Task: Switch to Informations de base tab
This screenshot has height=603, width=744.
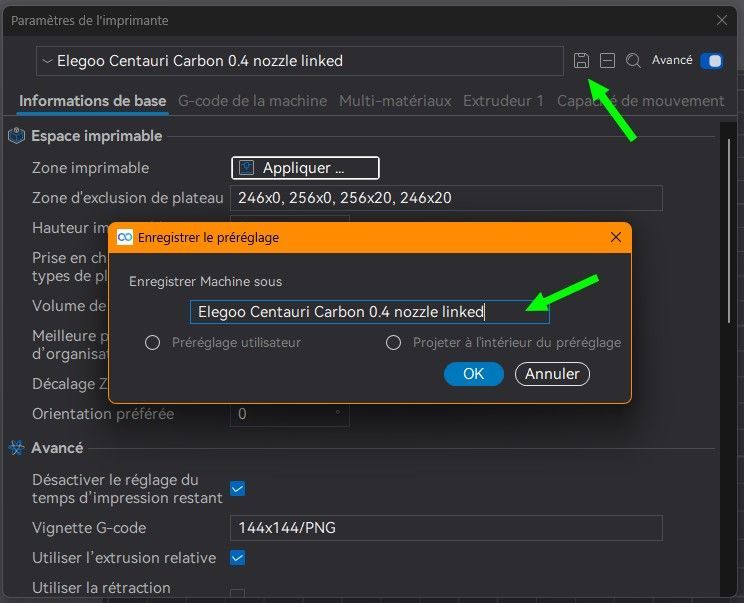Action: click(93, 101)
